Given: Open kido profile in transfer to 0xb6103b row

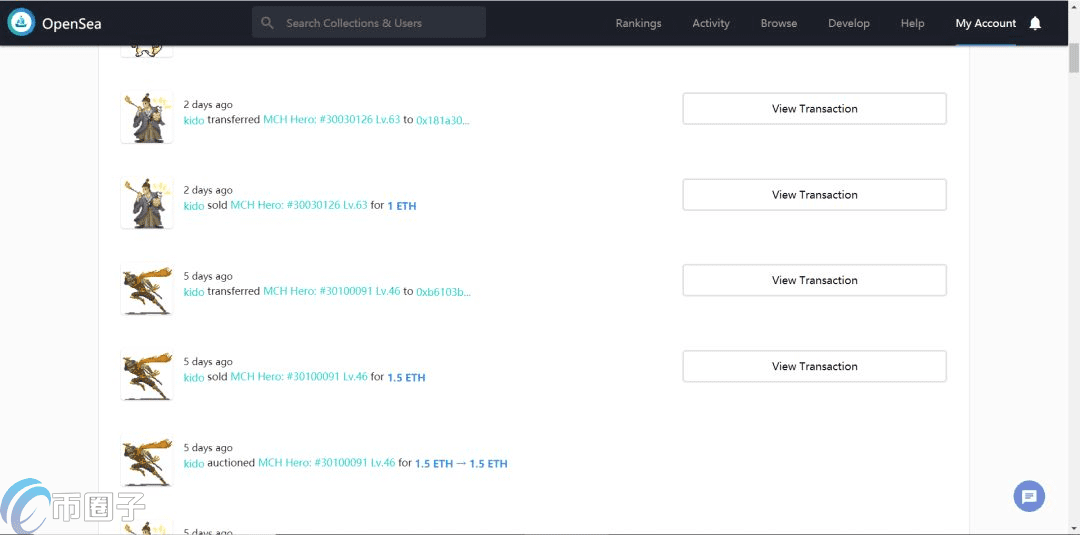Looking at the screenshot, I should pos(194,291).
